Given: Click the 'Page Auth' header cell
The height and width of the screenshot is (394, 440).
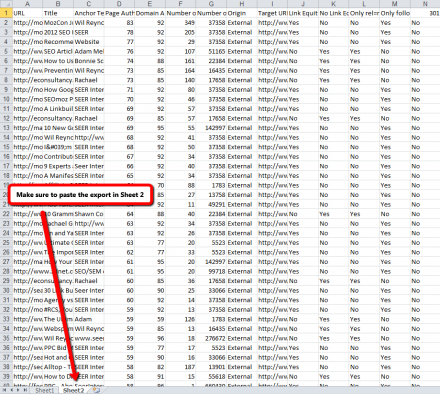Looking at the screenshot, I should 119,13.
